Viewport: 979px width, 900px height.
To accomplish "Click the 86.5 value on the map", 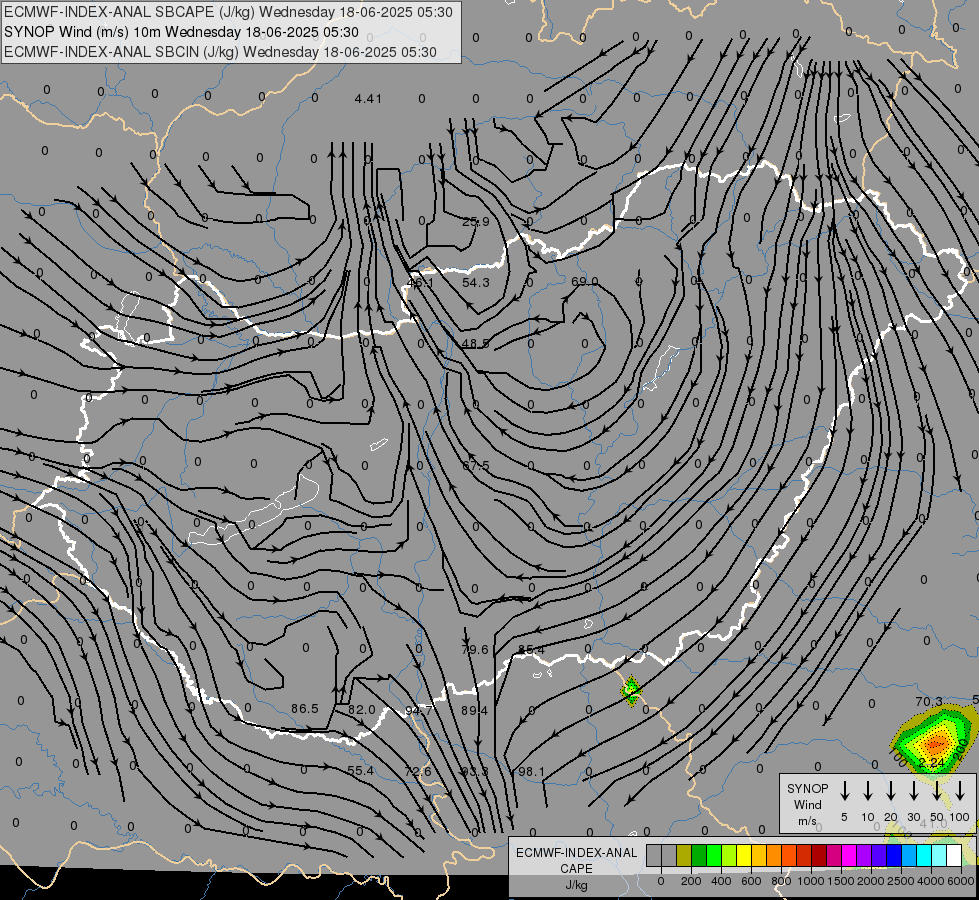I will pos(305,709).
